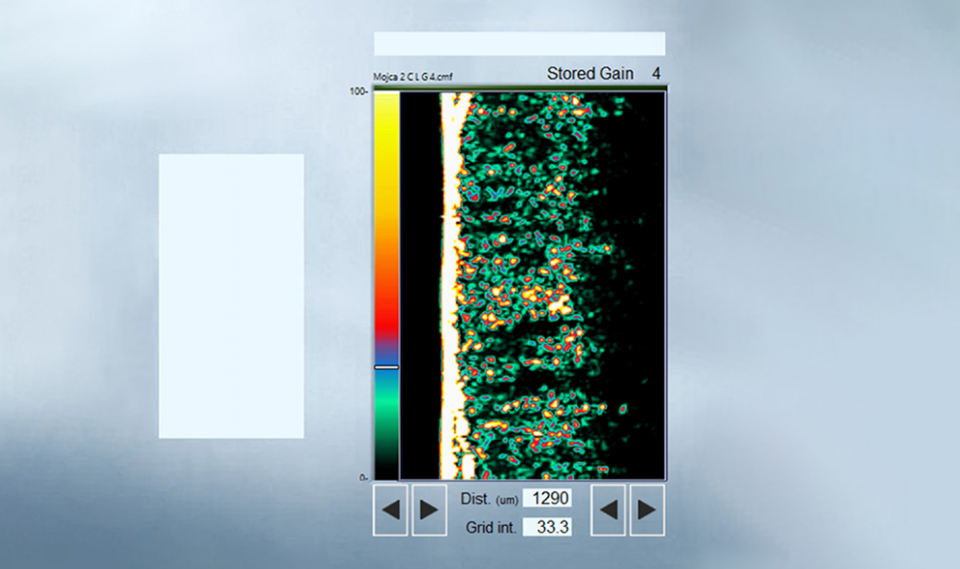The image size is (960, 569).
Task: Click the white threshold marker on color scale
Action: pos(386,367)
